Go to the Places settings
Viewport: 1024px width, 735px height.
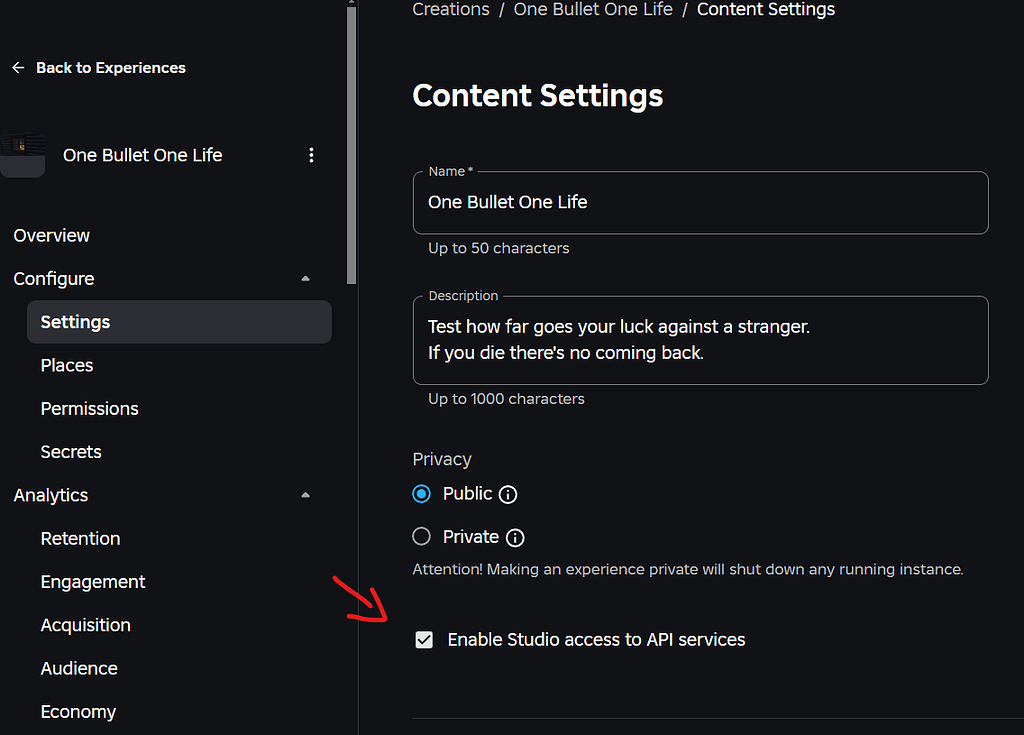pos(67,366)
